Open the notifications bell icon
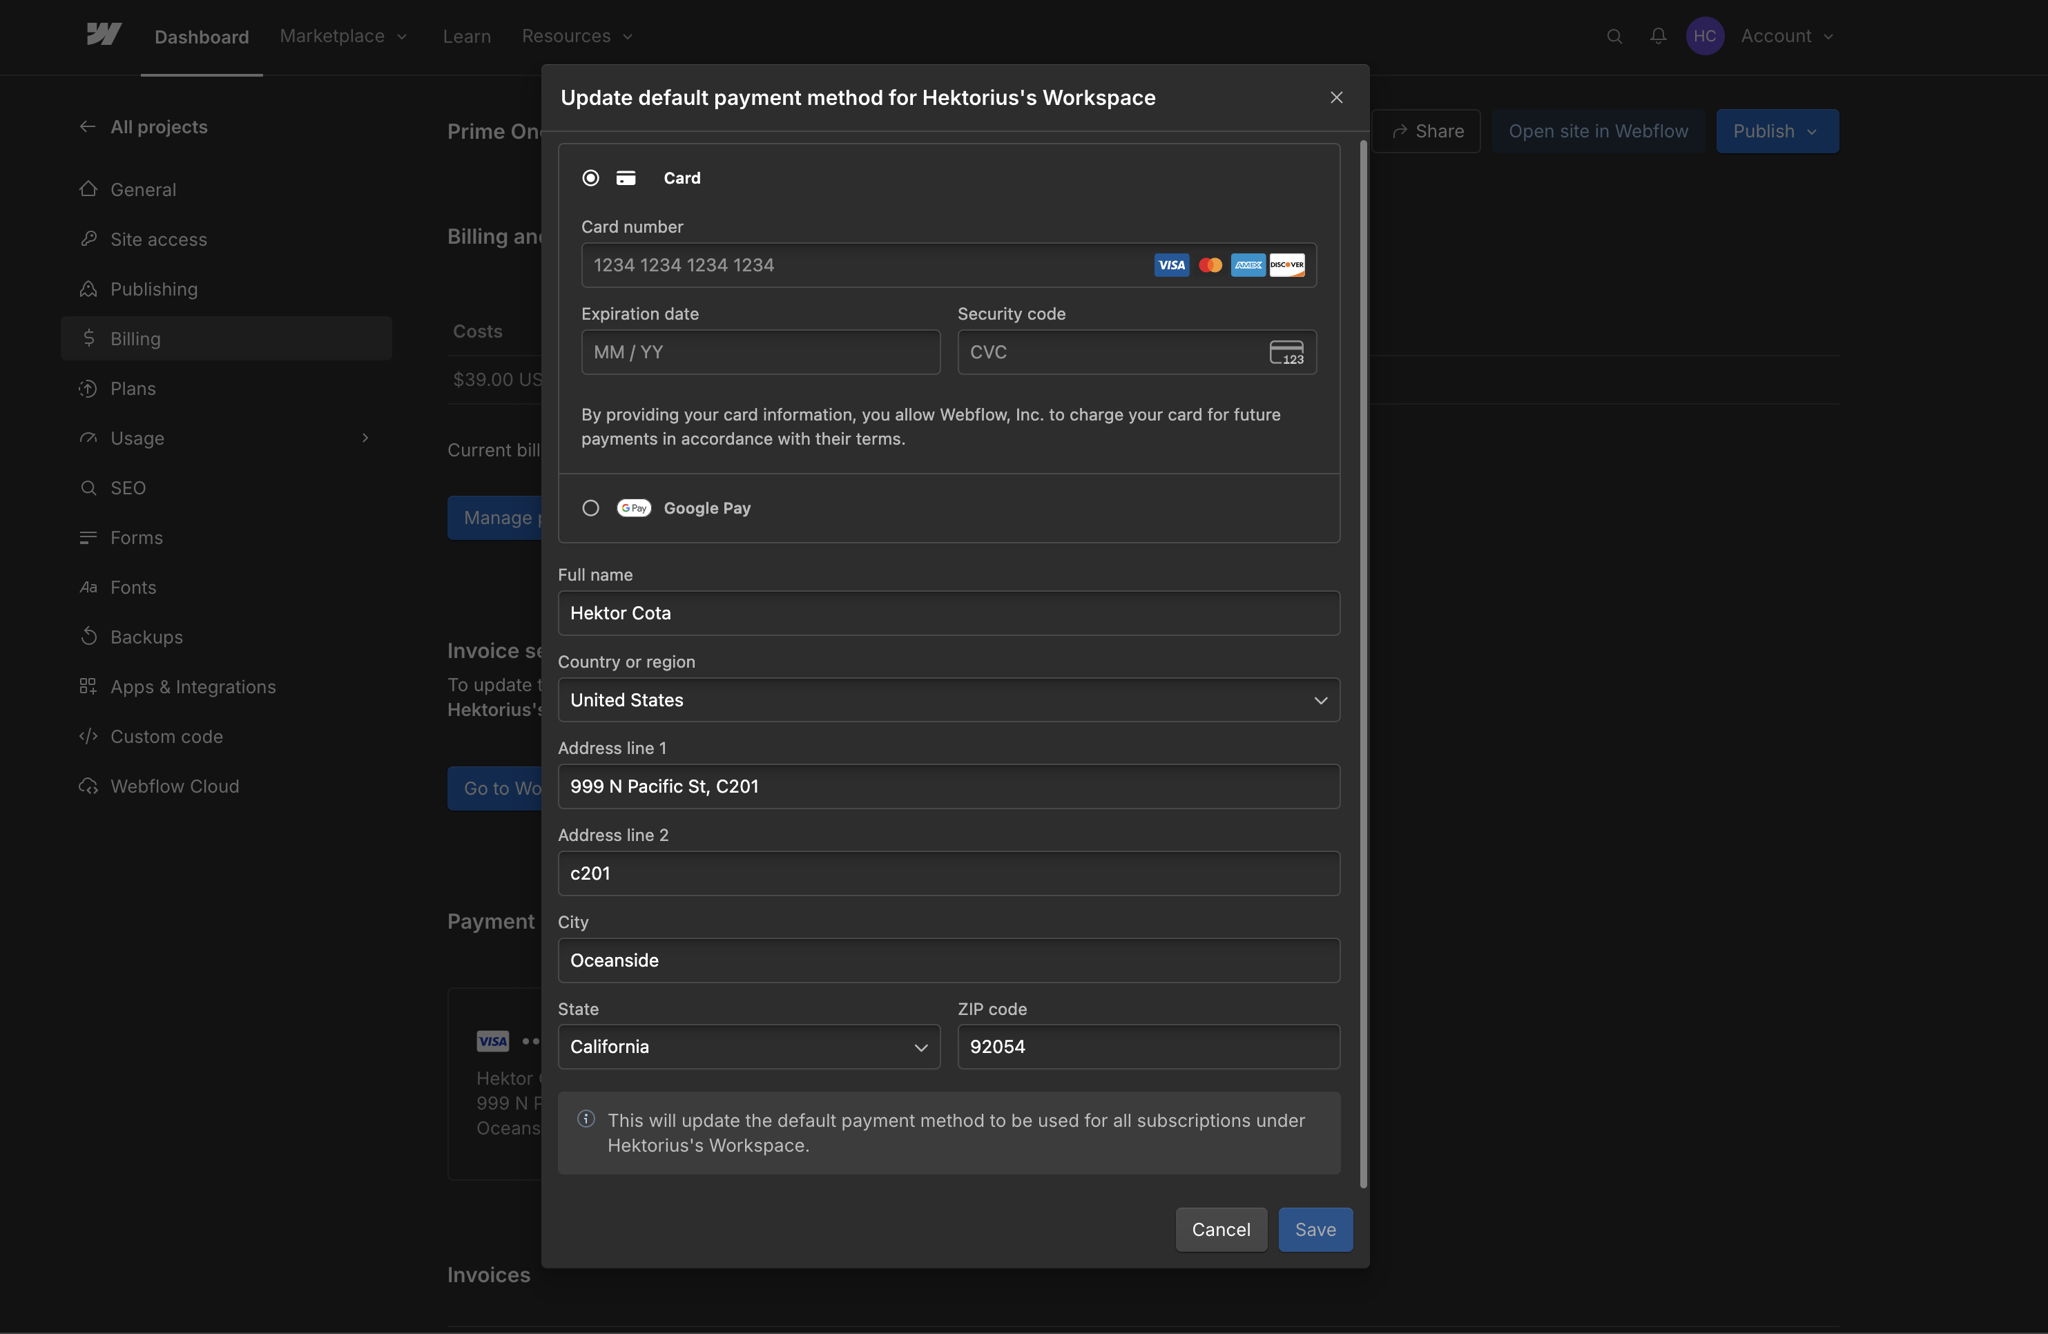2048x1334 pixels. click(x=1658, y=36)
